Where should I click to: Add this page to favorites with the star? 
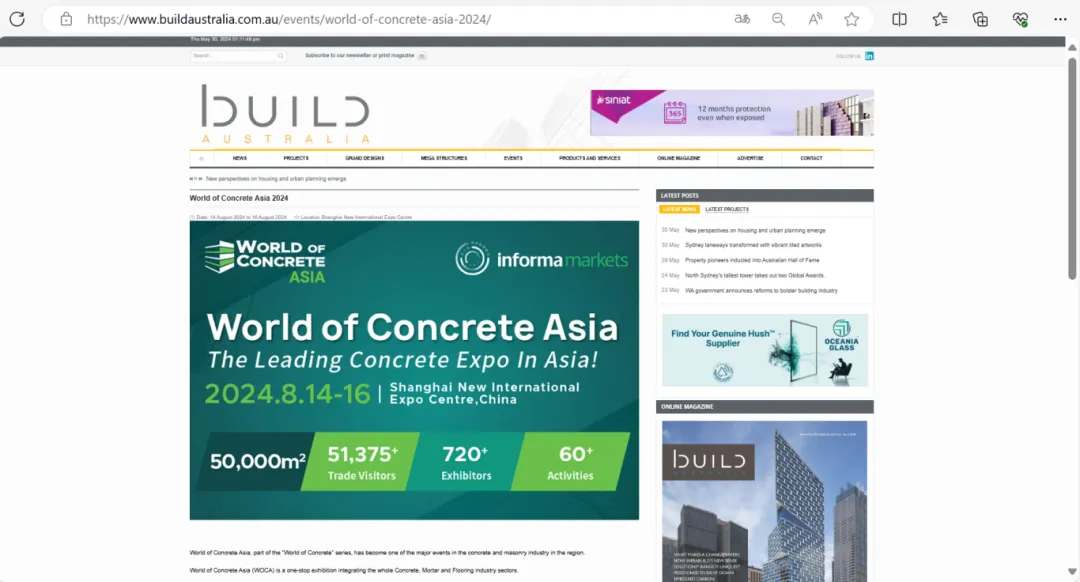pyautogui.click(x=852, y=19)
